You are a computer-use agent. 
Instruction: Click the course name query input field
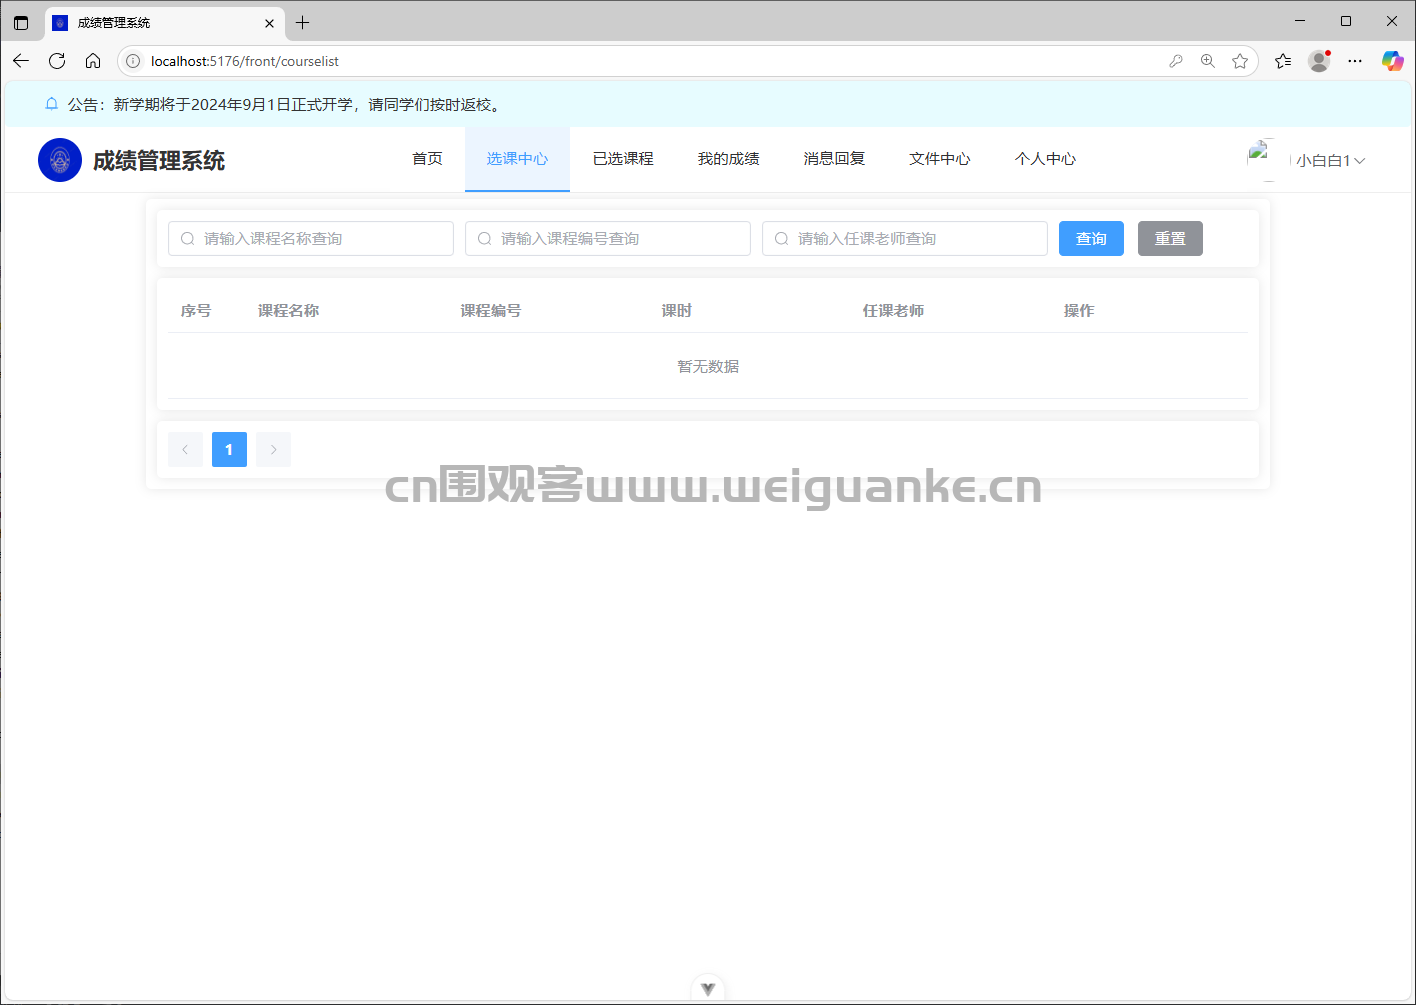(310, 238)
